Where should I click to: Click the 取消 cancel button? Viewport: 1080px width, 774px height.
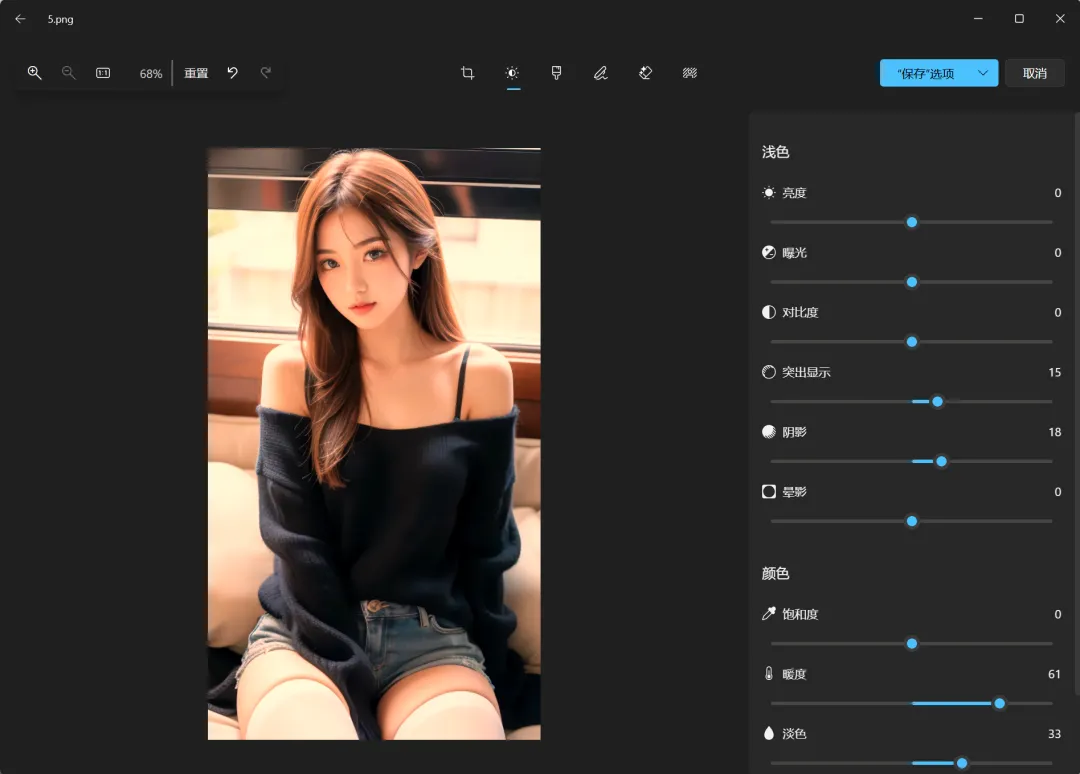(x=1035, y=73)
